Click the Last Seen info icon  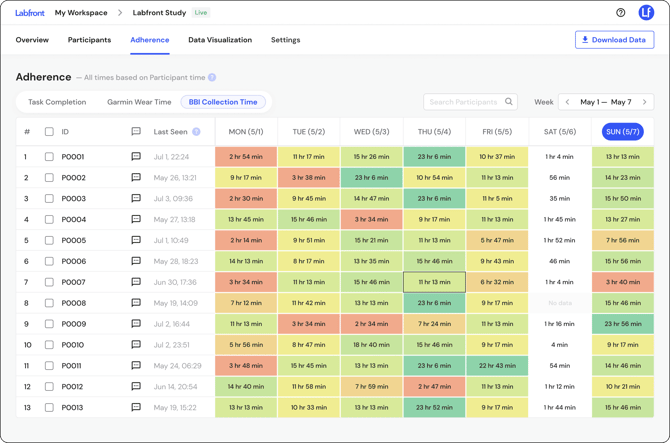click(196, 132)
